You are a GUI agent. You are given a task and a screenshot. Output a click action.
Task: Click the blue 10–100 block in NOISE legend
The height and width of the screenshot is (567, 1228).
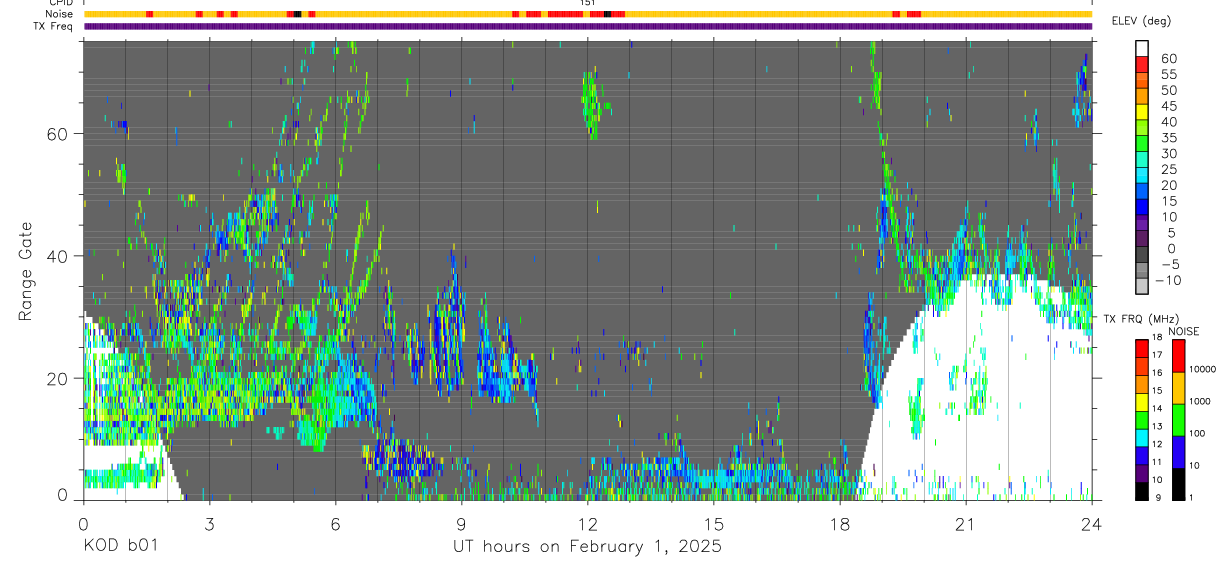pyautogui.click(x=1179, y=452)
